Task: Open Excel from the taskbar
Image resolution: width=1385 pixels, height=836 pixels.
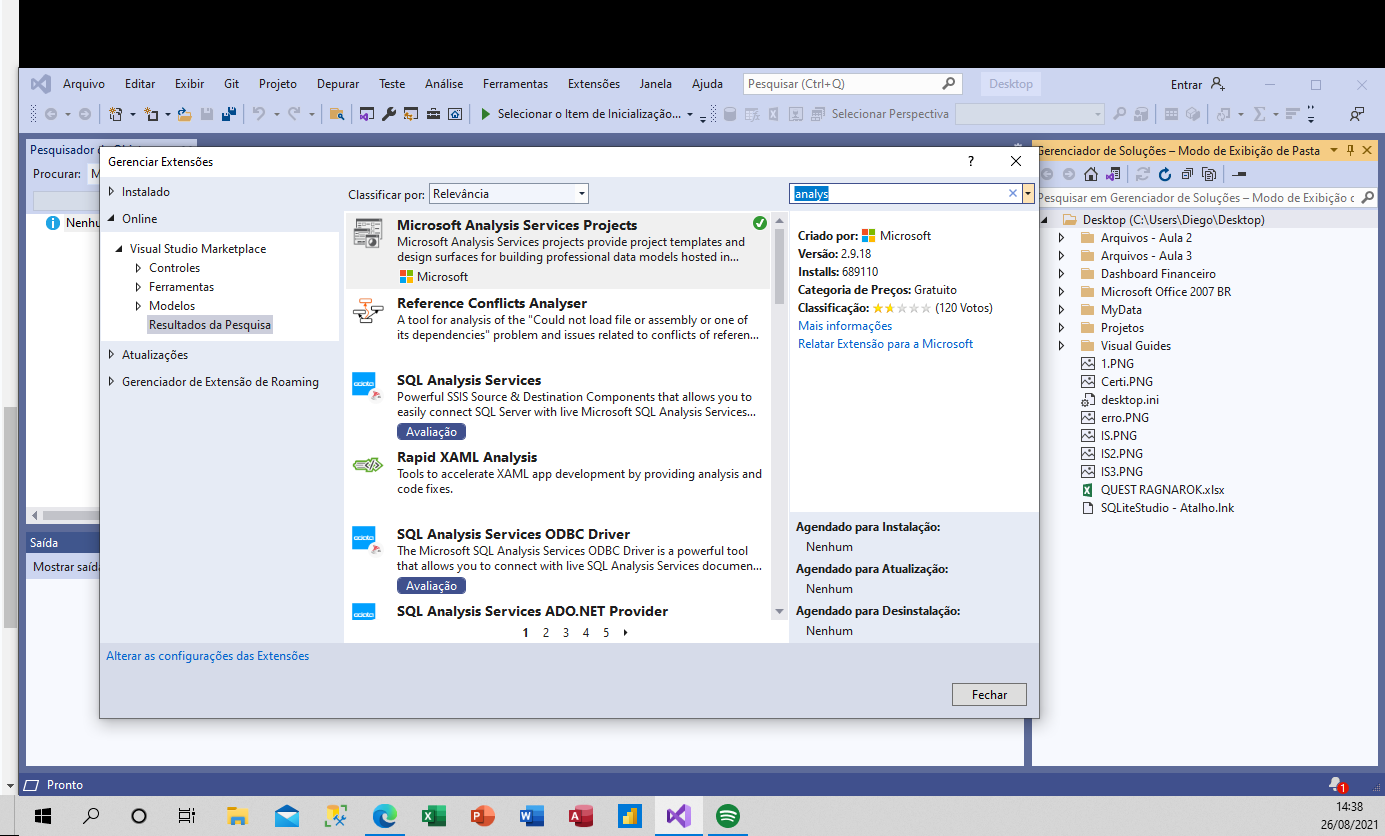Action: tap(434, 815)
